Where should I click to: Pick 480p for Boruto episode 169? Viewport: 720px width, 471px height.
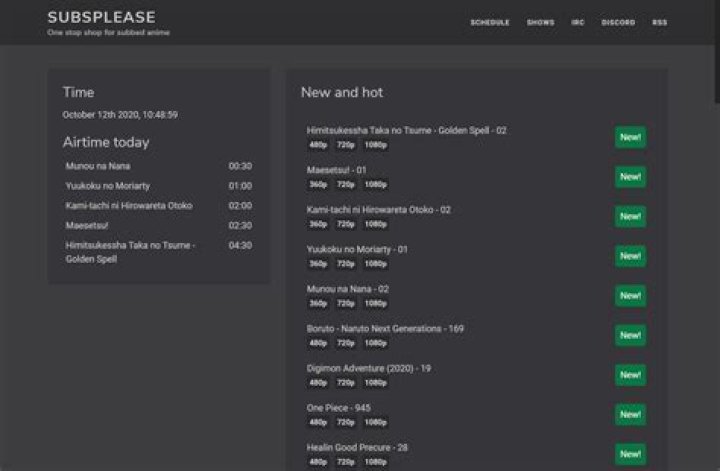[x=317, y=343]
